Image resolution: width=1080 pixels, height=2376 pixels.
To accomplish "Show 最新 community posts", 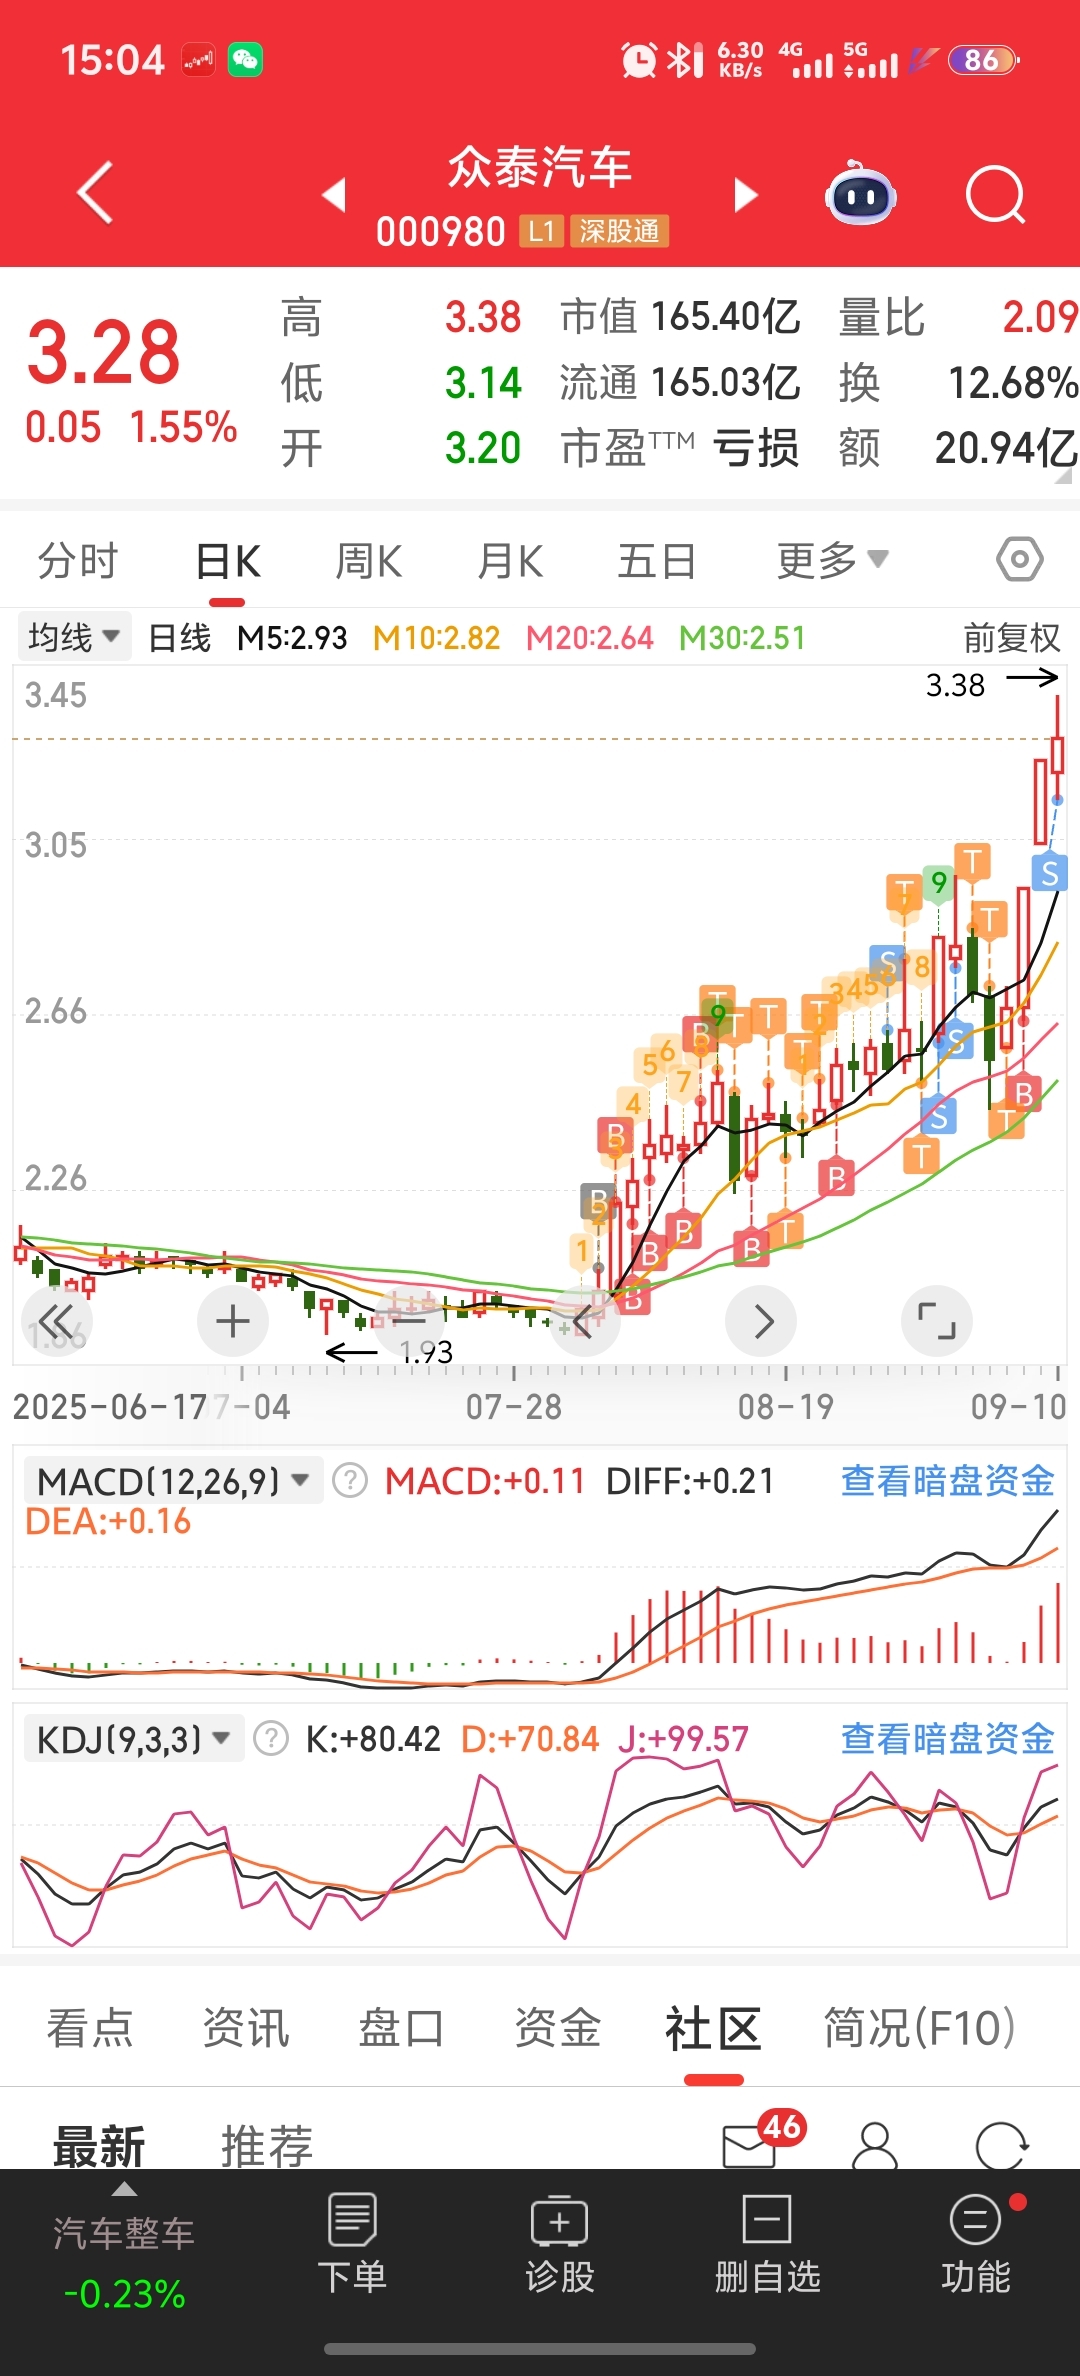I will click(99, 2146).
